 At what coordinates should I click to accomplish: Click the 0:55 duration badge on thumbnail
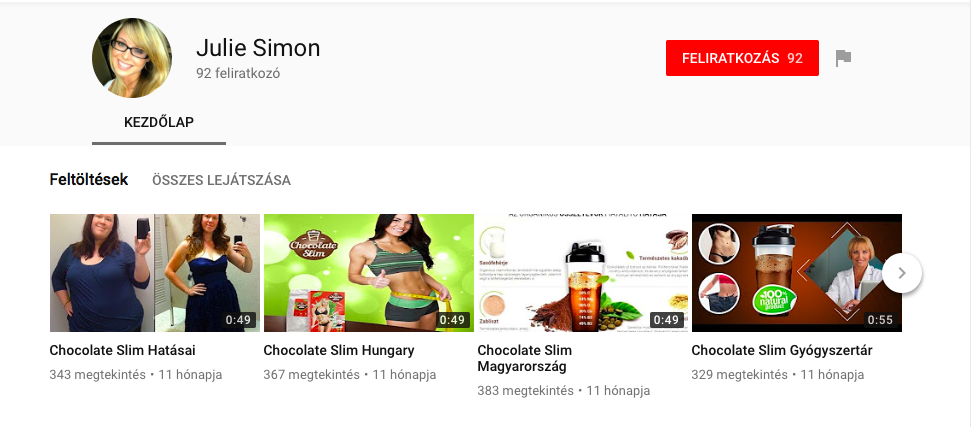coord(880,320)
